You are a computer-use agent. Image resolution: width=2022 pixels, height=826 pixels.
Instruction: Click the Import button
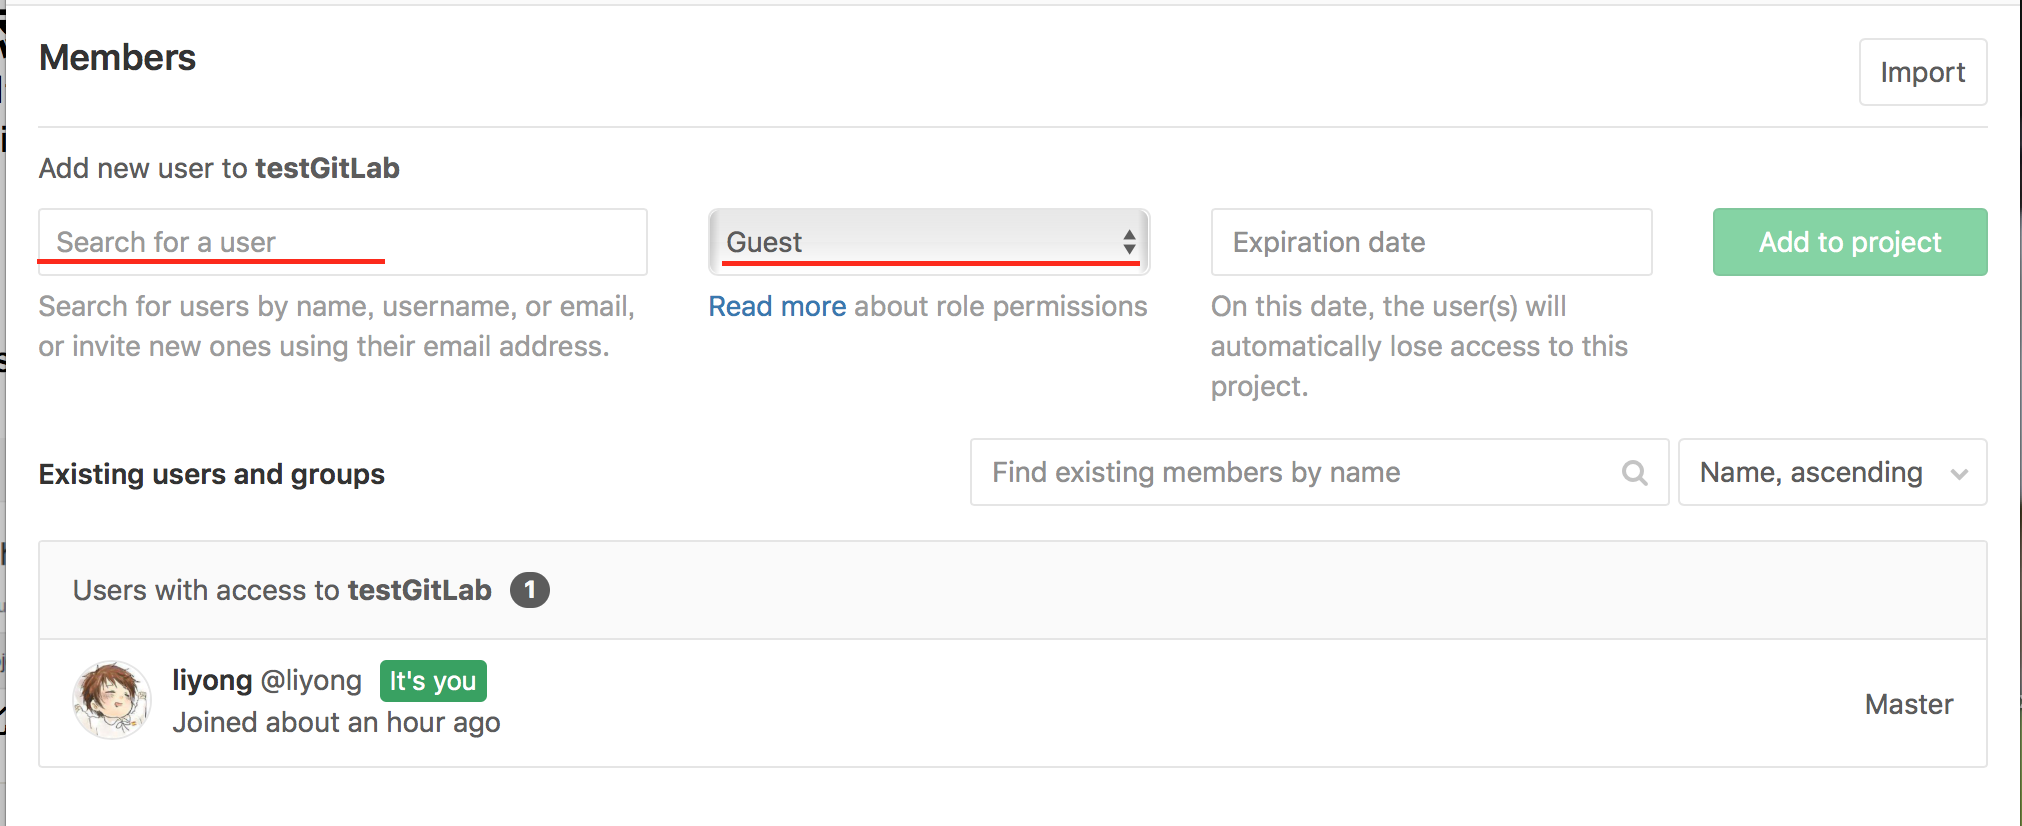1922,72
